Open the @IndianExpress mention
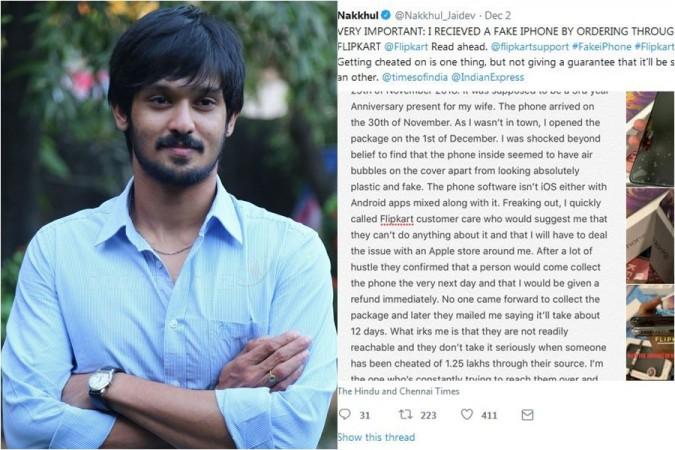The height and width of the screenshot is (450, 675). (488, 78)
